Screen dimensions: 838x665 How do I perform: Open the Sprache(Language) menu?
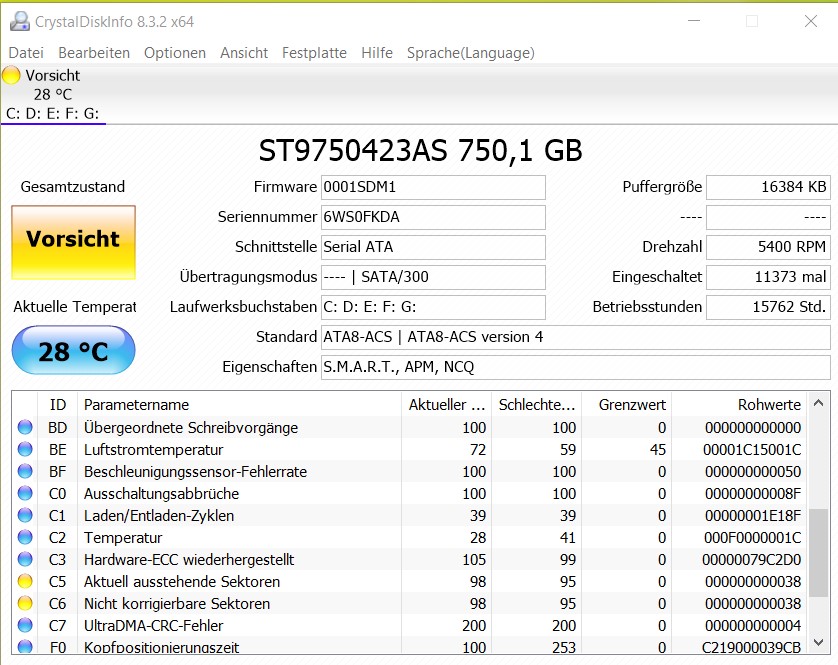[x=471, y=53]
